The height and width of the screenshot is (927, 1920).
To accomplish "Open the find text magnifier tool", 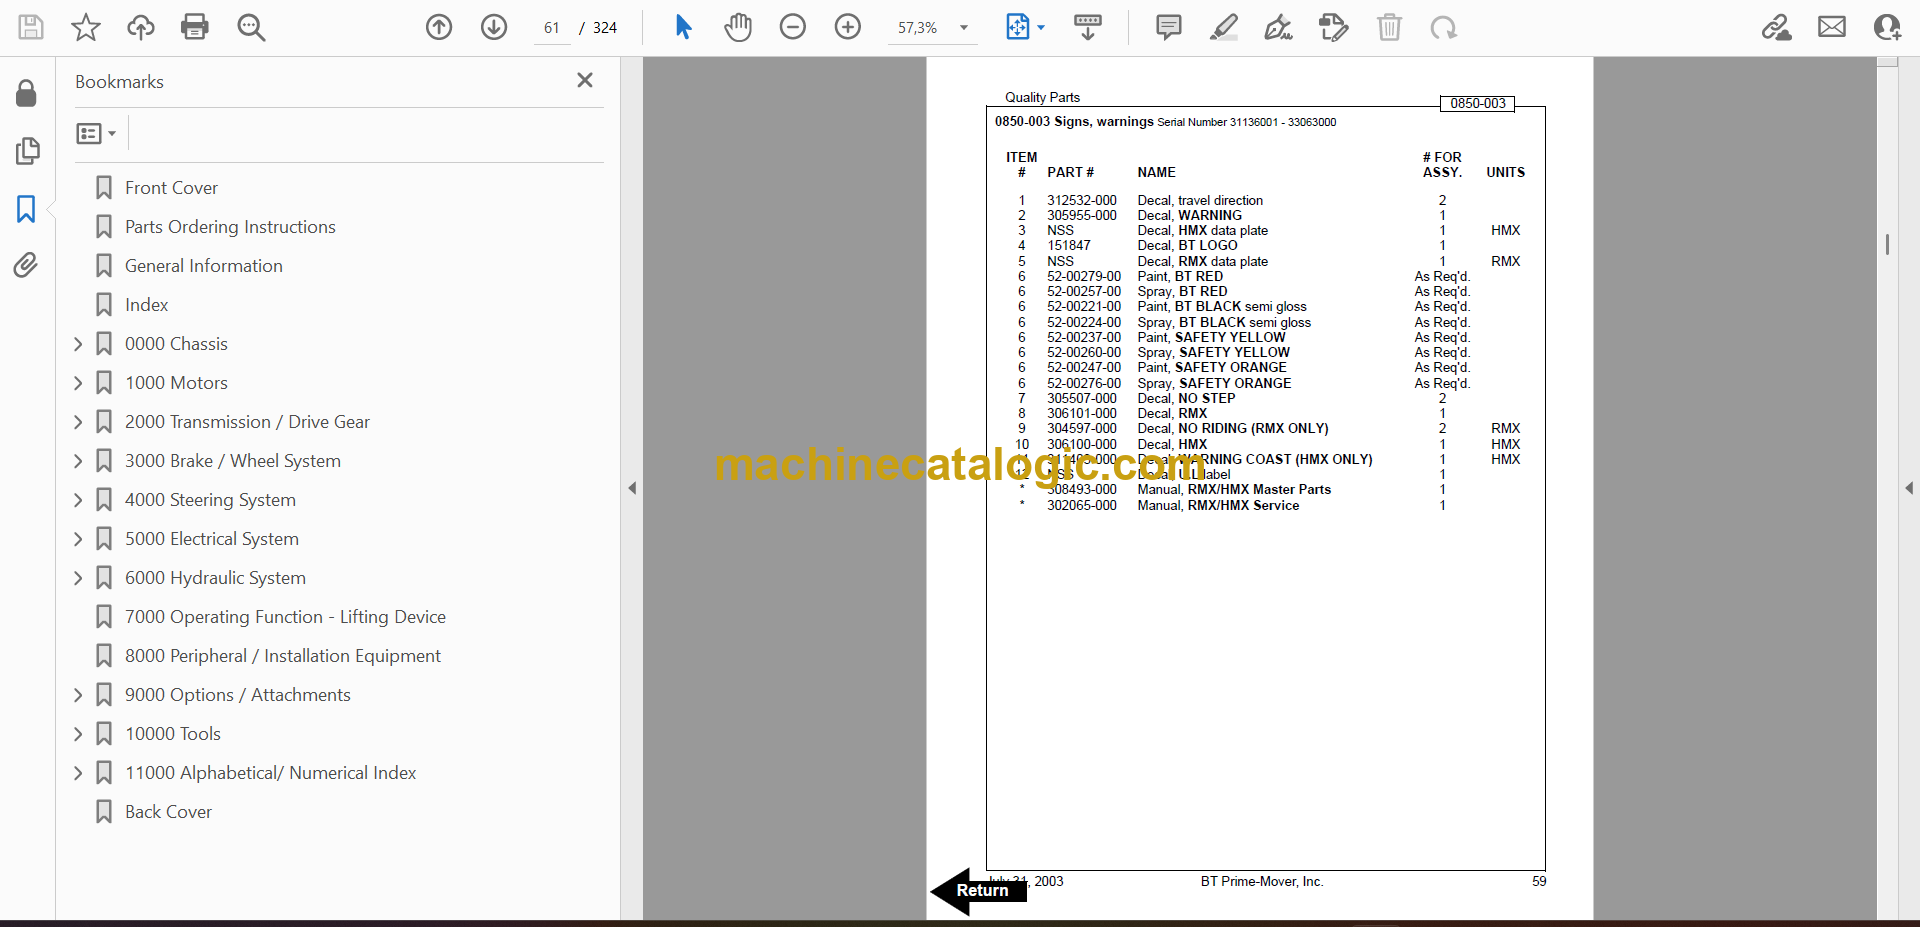I will [251, 27].
